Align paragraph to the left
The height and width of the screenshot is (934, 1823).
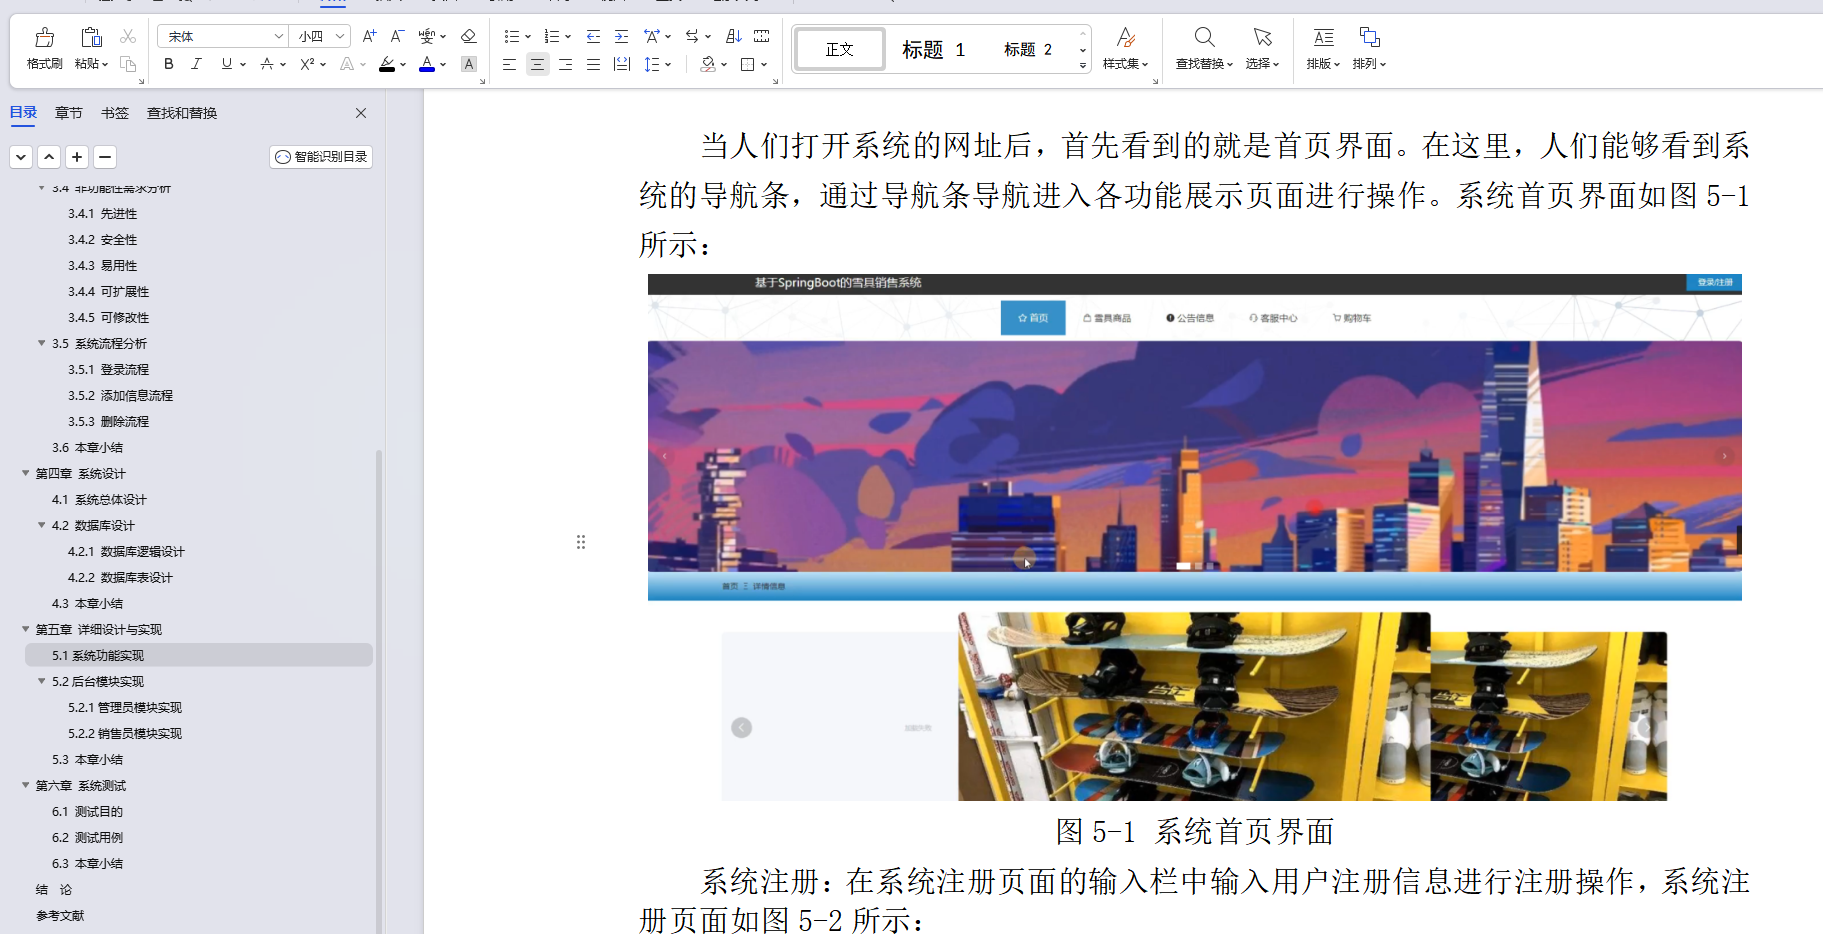click(x=509, y=64)
